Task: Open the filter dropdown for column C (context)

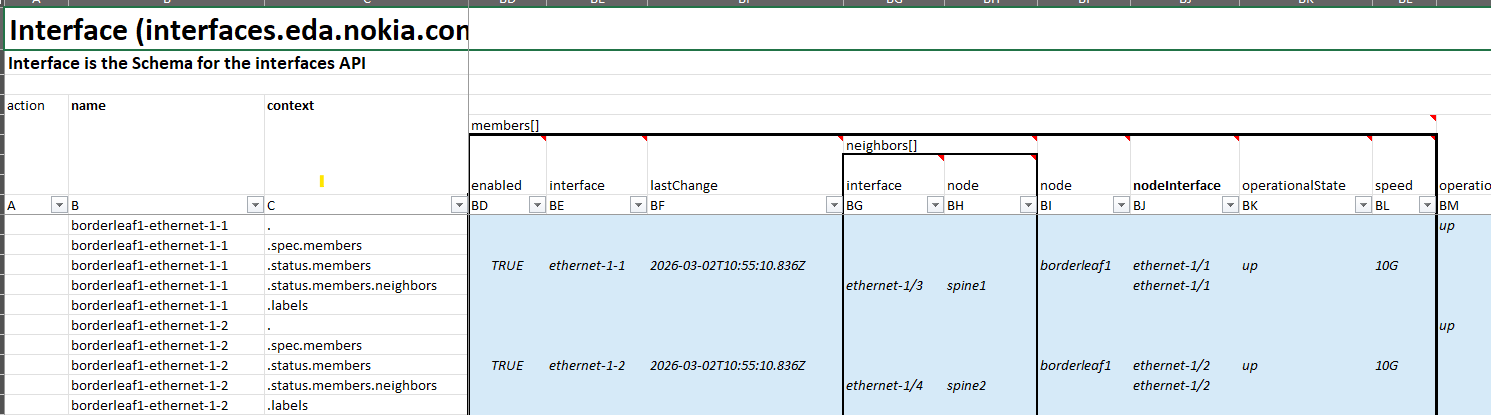Action: [x=459, y=205]
